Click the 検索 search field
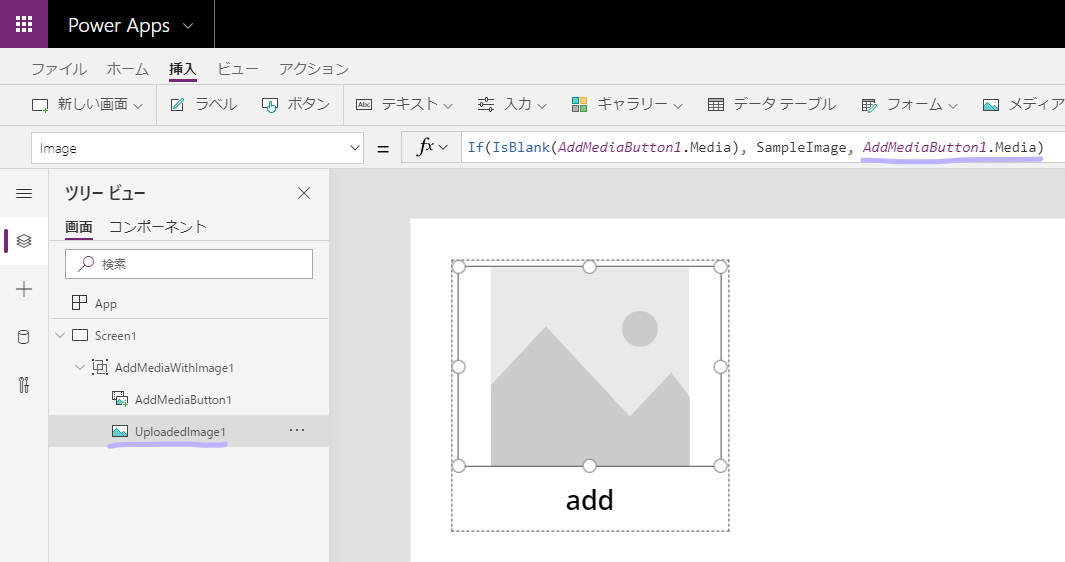Viewport: 1065px width, 562px height. pyautogui.click(x=189, y=264)
